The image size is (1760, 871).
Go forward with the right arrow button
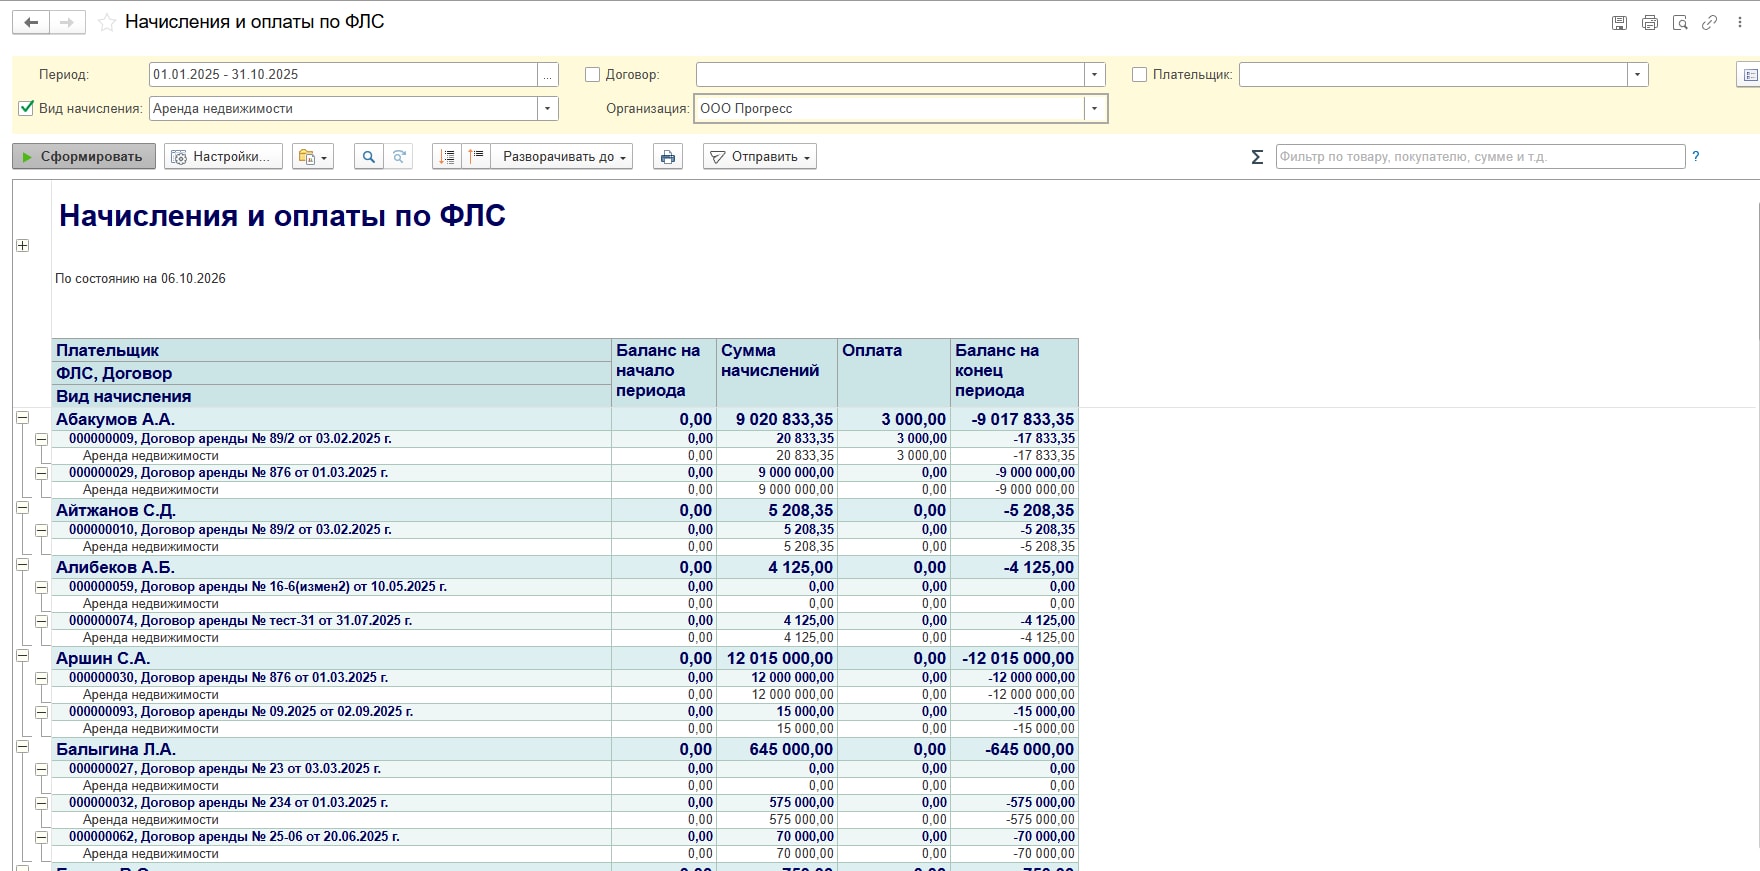(x=67, y=22)
